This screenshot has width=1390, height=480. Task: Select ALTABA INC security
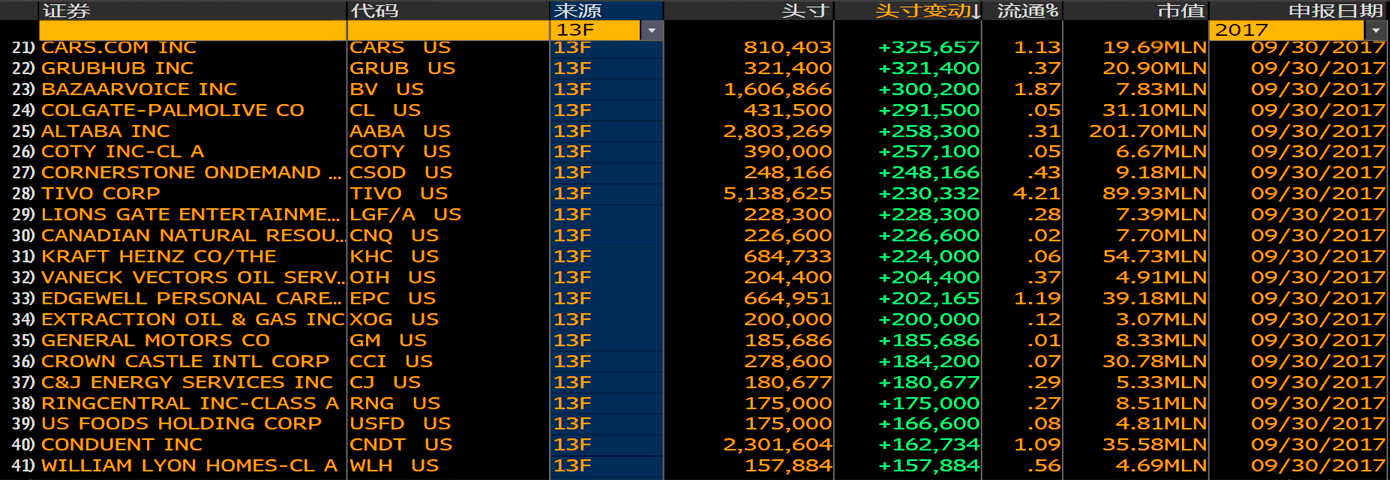click(106, 131)
